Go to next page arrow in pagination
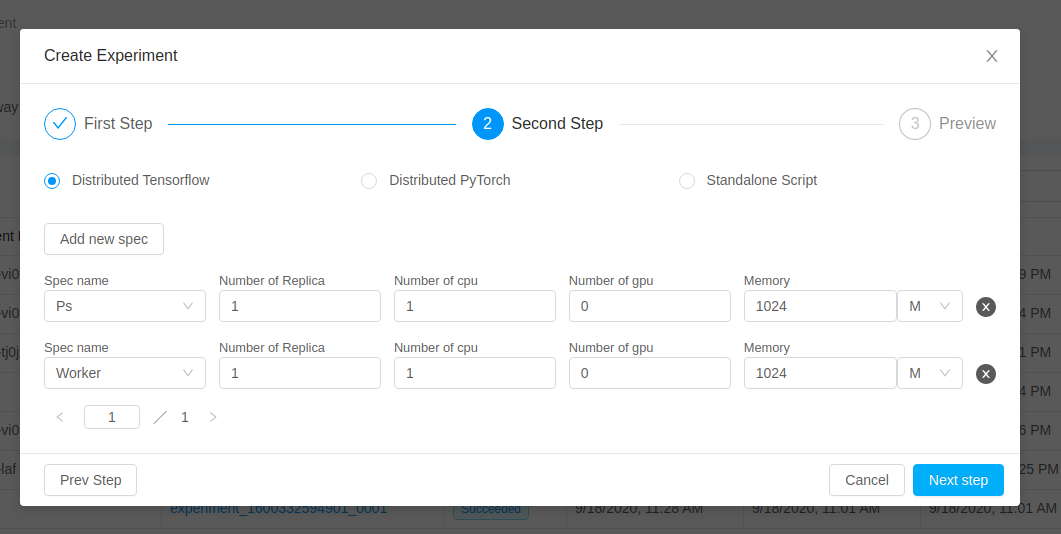The width and height of the screenshot is (1061, 534). (213, 417)
